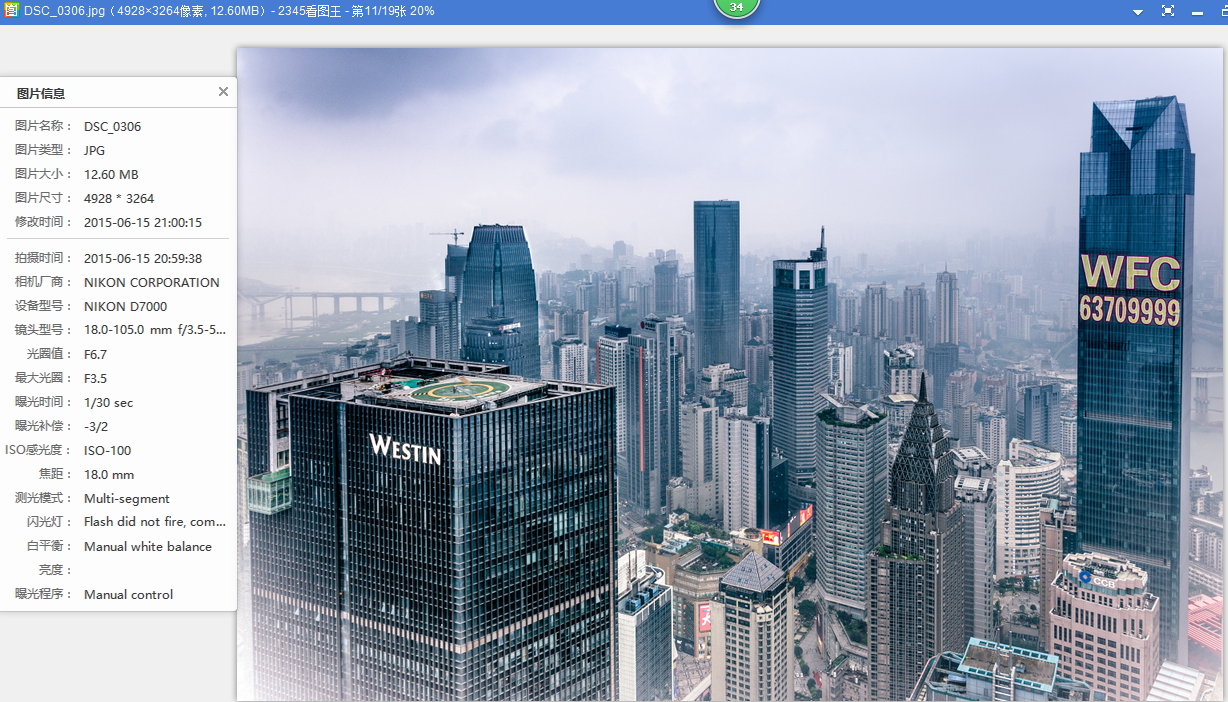This screenshot has width=1228, height=702.
Task: Click the 2345看图王 app icon
Action: [11, 10]
